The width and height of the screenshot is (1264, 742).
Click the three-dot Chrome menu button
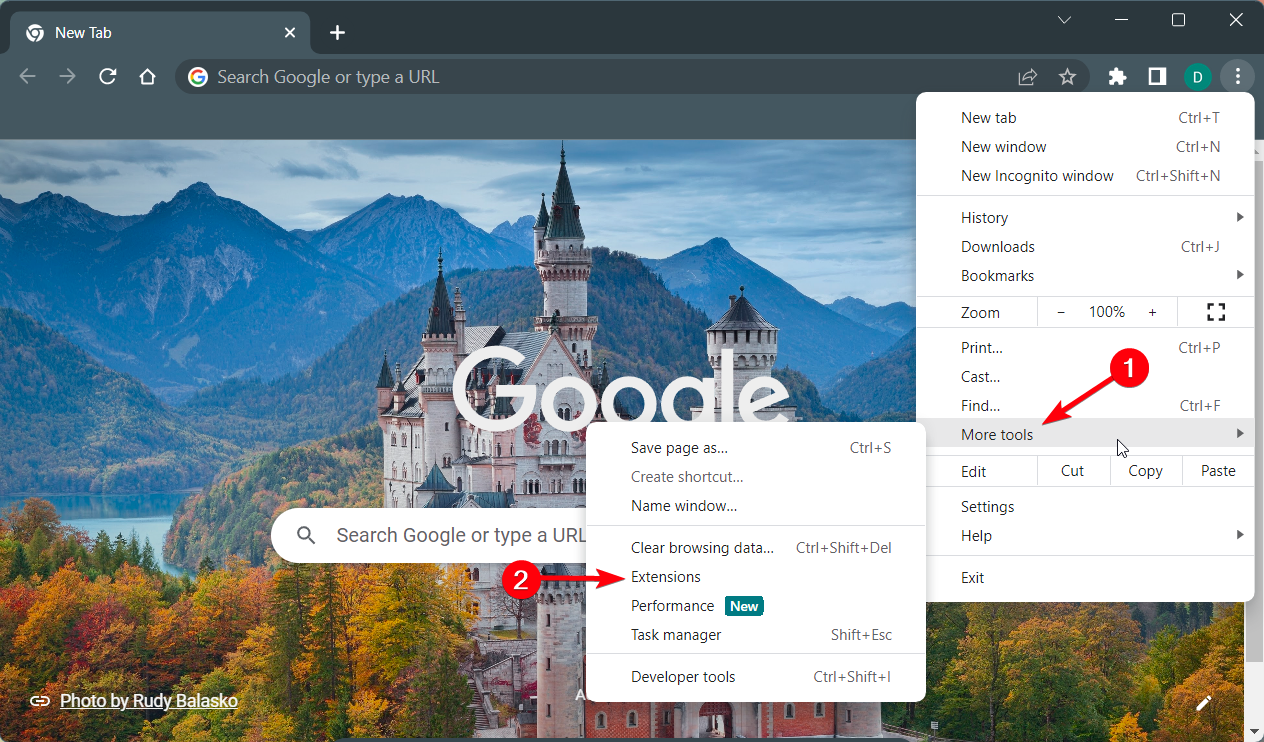coord(1238,77)
